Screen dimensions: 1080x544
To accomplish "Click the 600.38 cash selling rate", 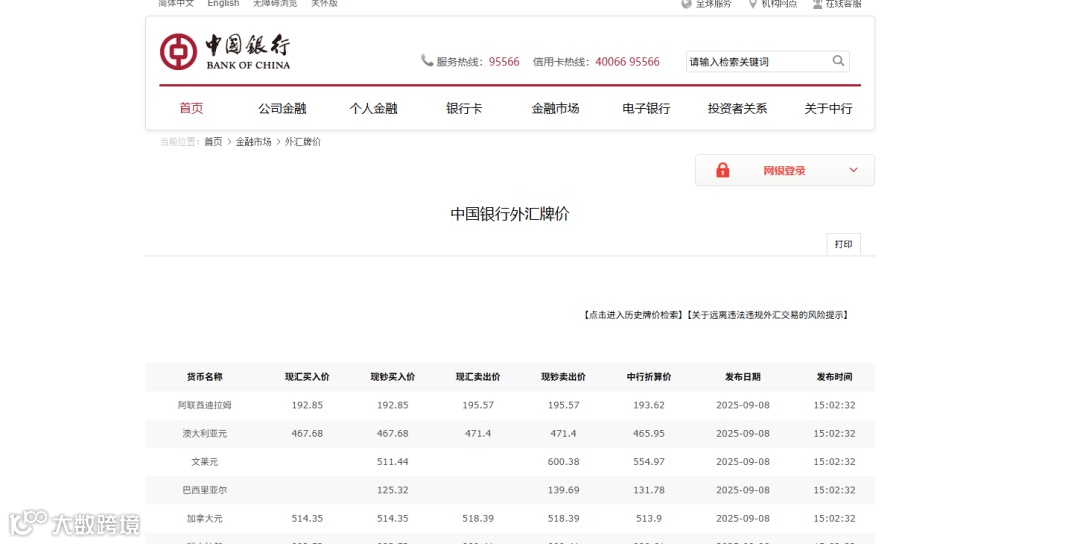I will 563,461.
